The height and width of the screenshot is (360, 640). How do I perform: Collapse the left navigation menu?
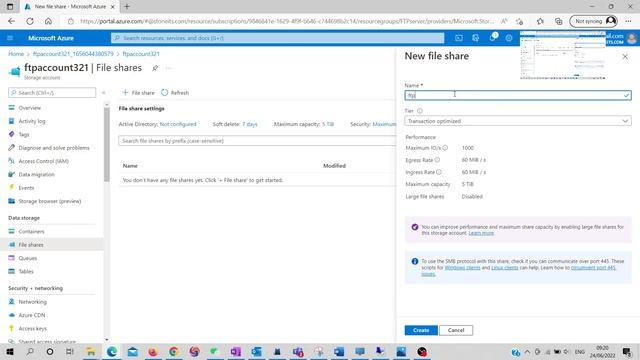(x=104, y=93)
